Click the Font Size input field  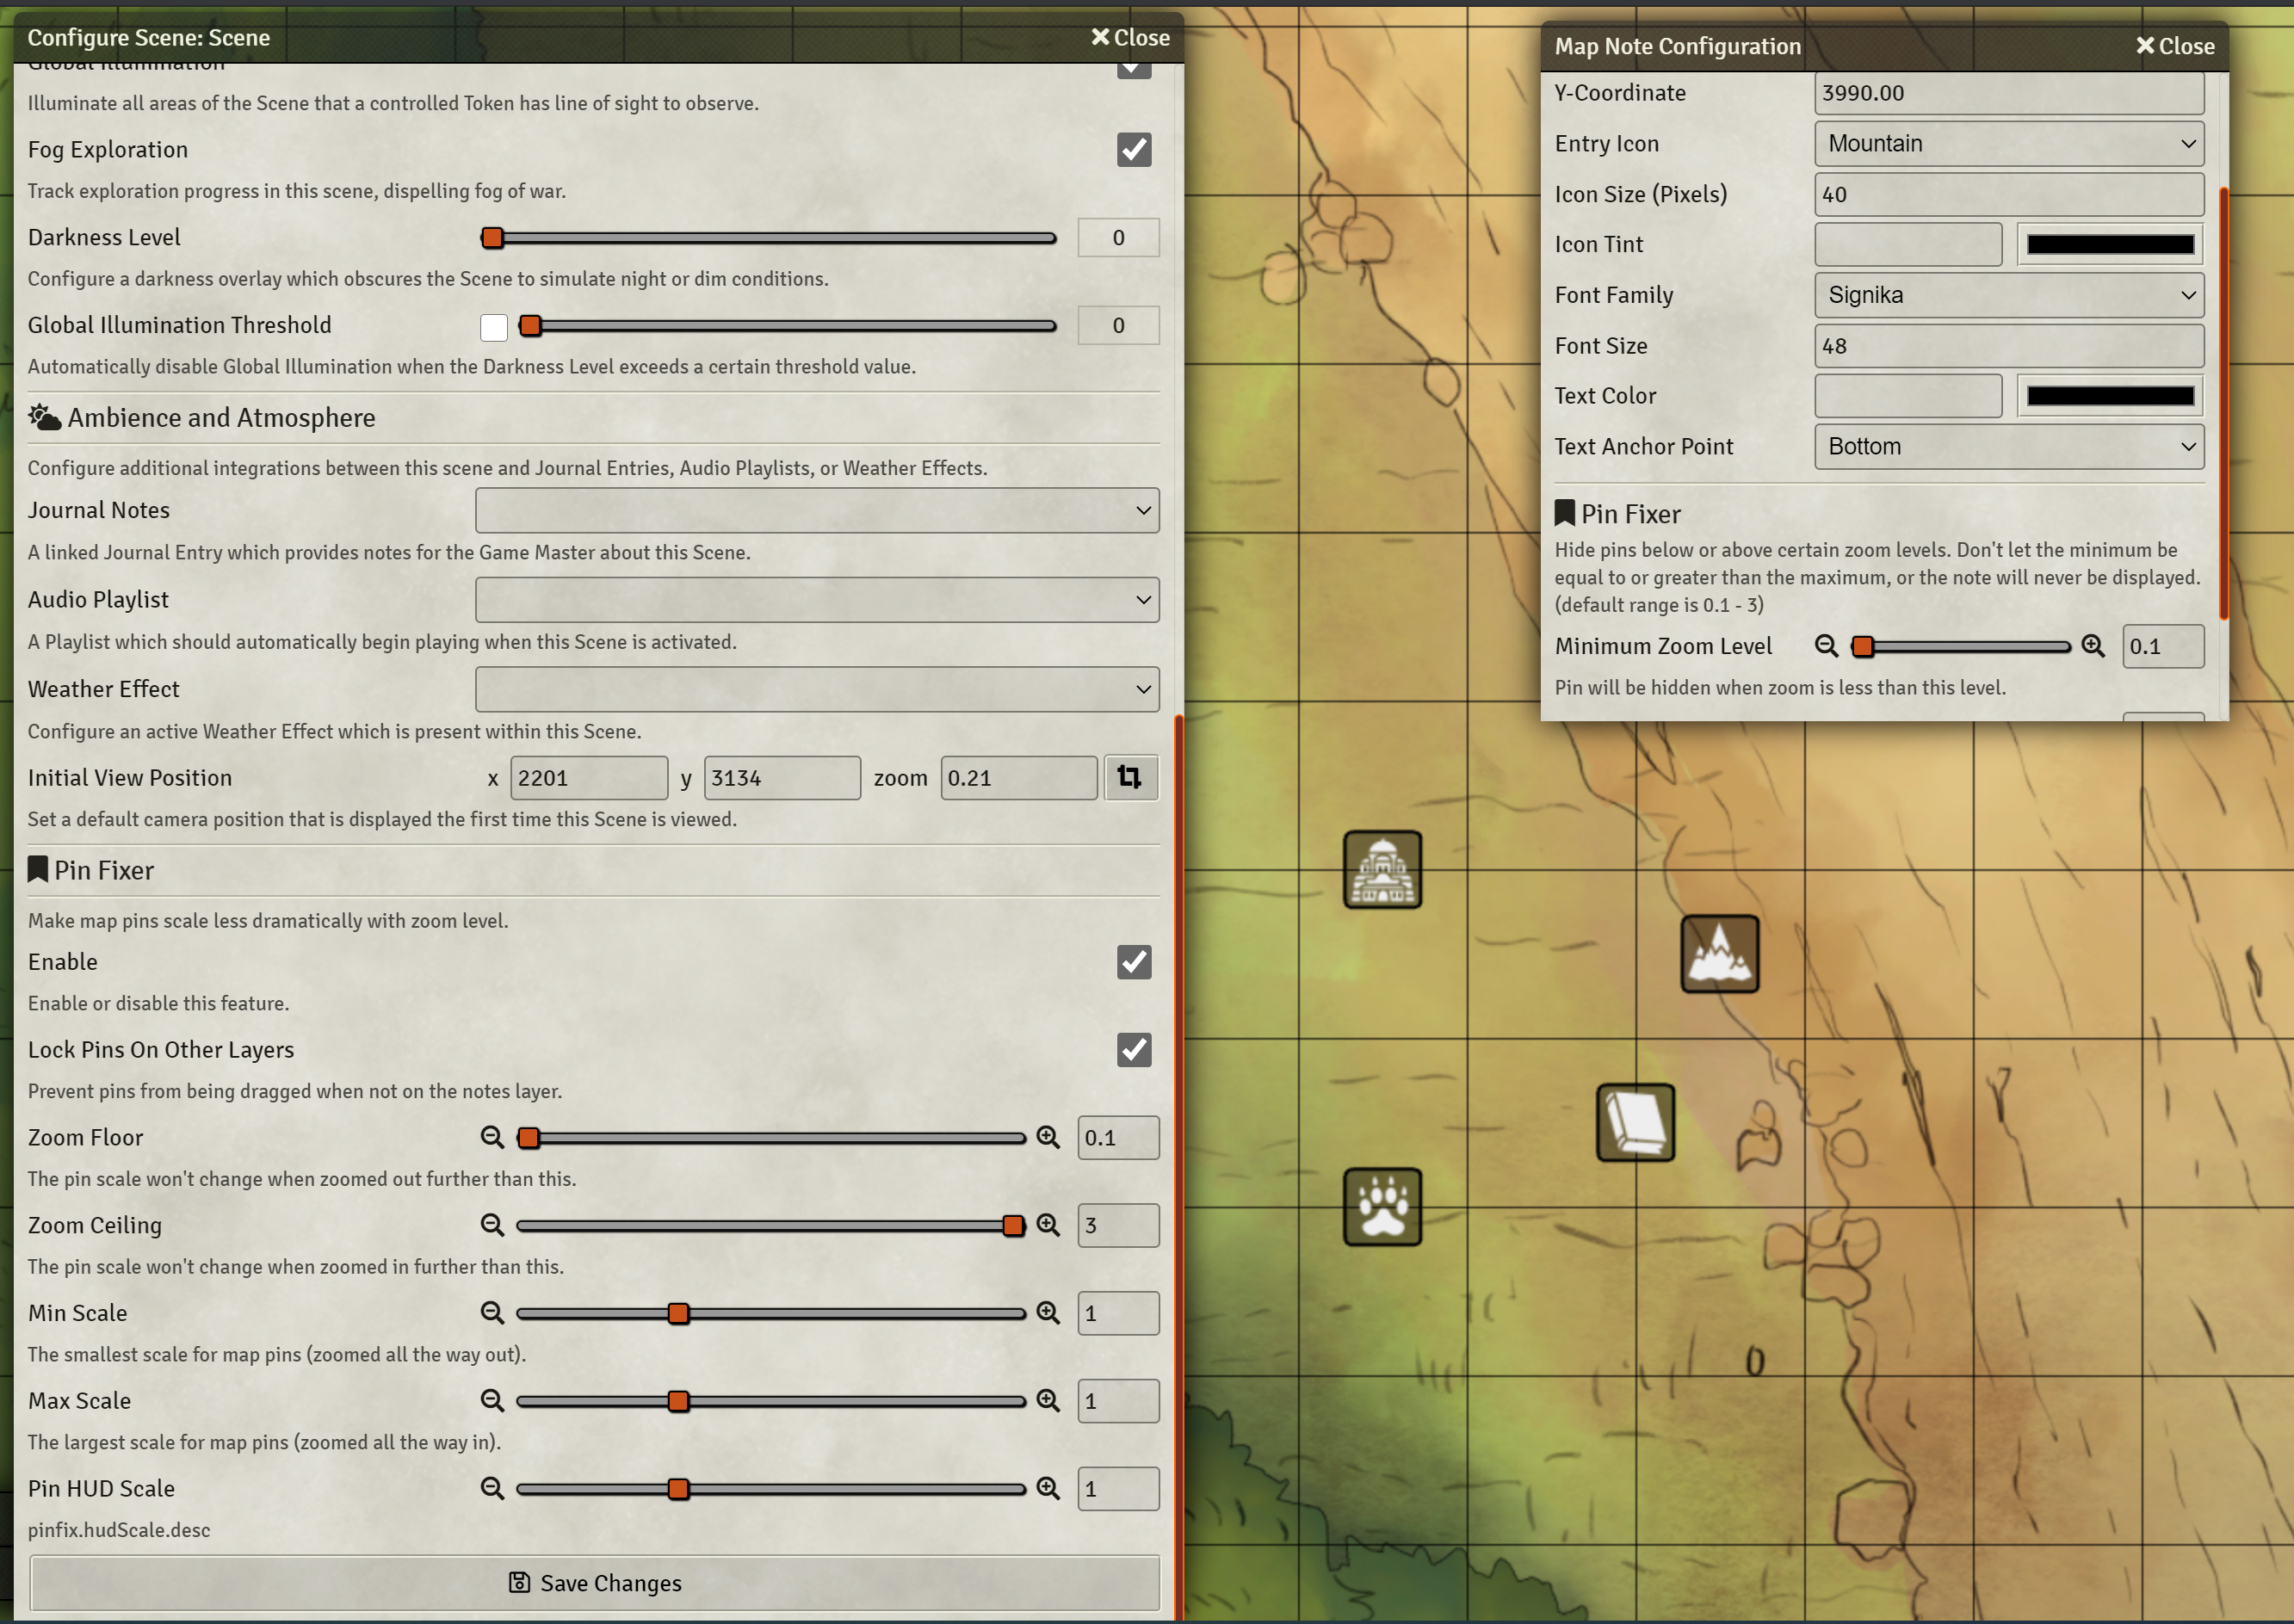(x=2008, y=346)
